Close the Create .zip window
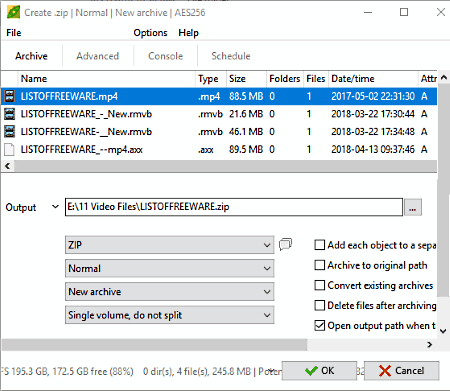Screen dimensions: 450x391 [x=441, y=12]
